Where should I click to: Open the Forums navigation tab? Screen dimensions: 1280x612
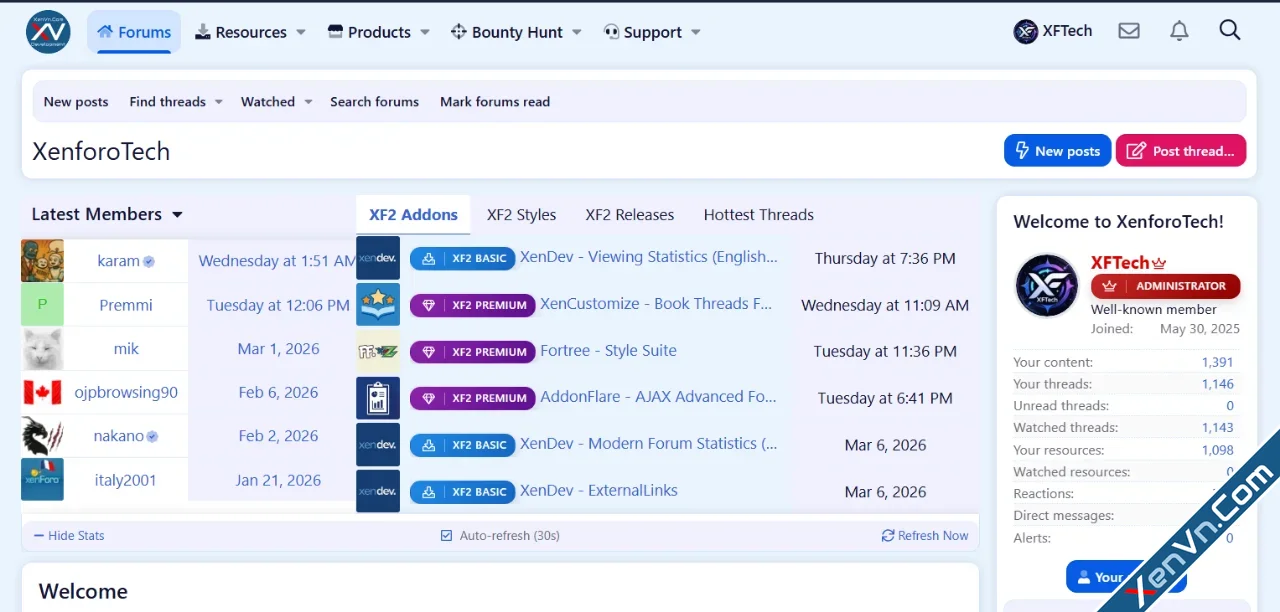[134, 32]
